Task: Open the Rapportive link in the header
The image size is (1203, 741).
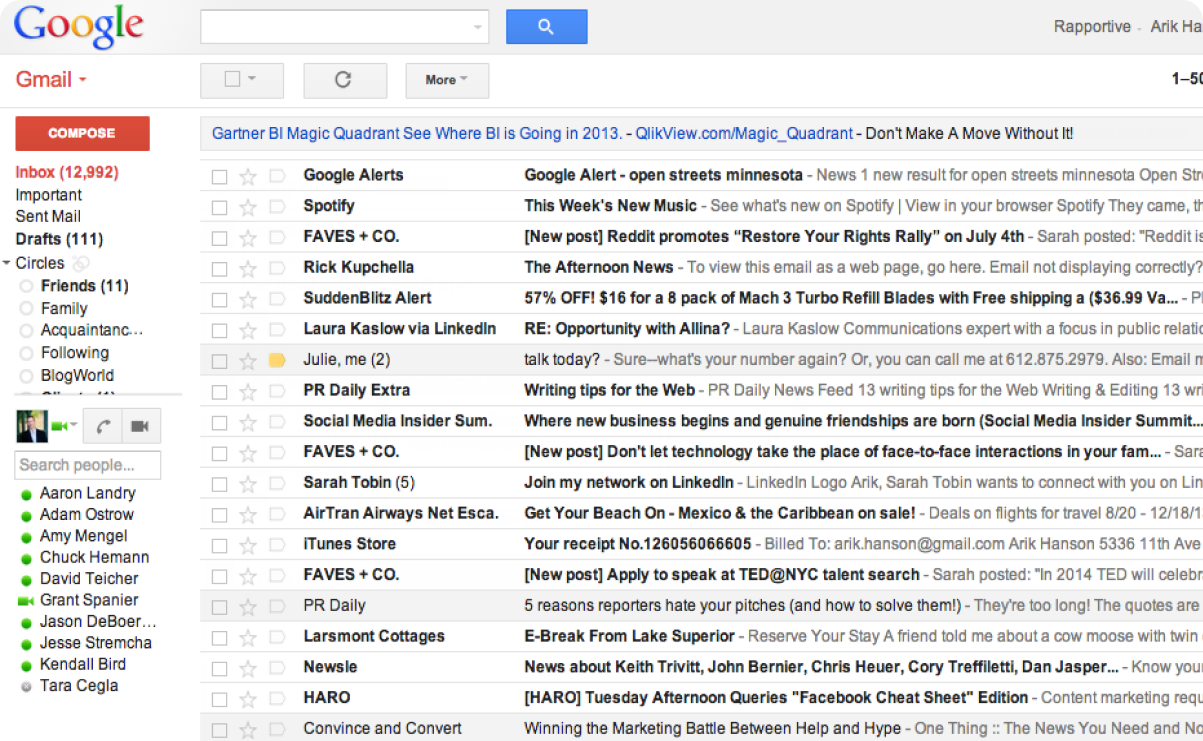Action: pyautogui.click(x=1092, y=27)
